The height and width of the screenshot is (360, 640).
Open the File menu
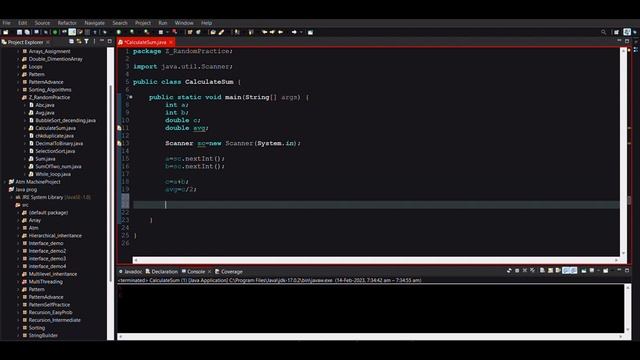click(x=7, y=23)
